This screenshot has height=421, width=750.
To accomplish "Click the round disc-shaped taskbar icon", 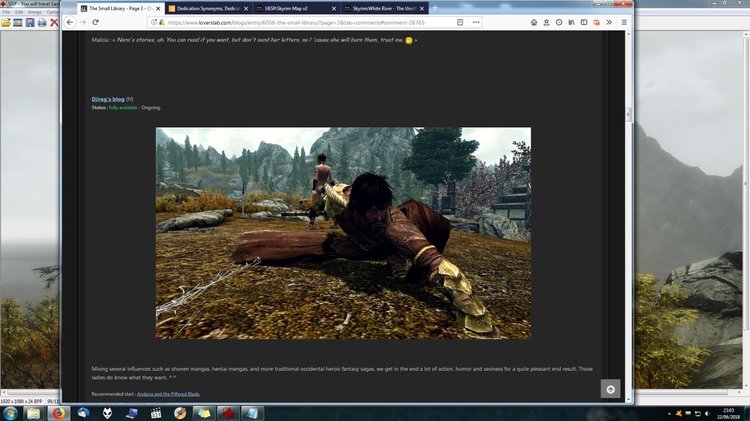I will pos(180,413).
